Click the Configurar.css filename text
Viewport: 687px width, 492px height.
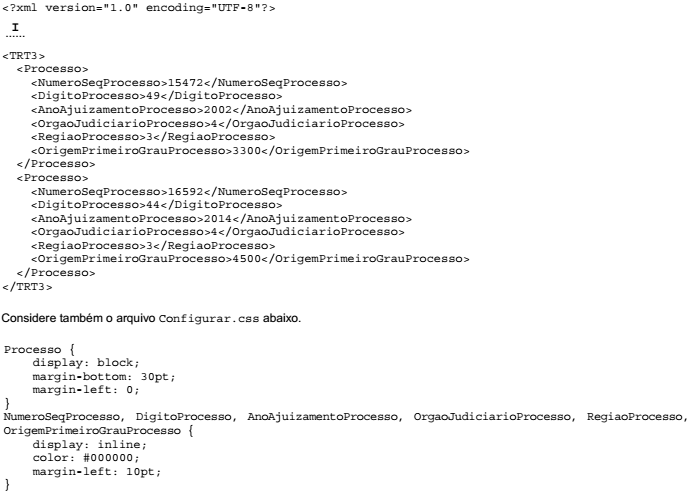click(209, 319)
